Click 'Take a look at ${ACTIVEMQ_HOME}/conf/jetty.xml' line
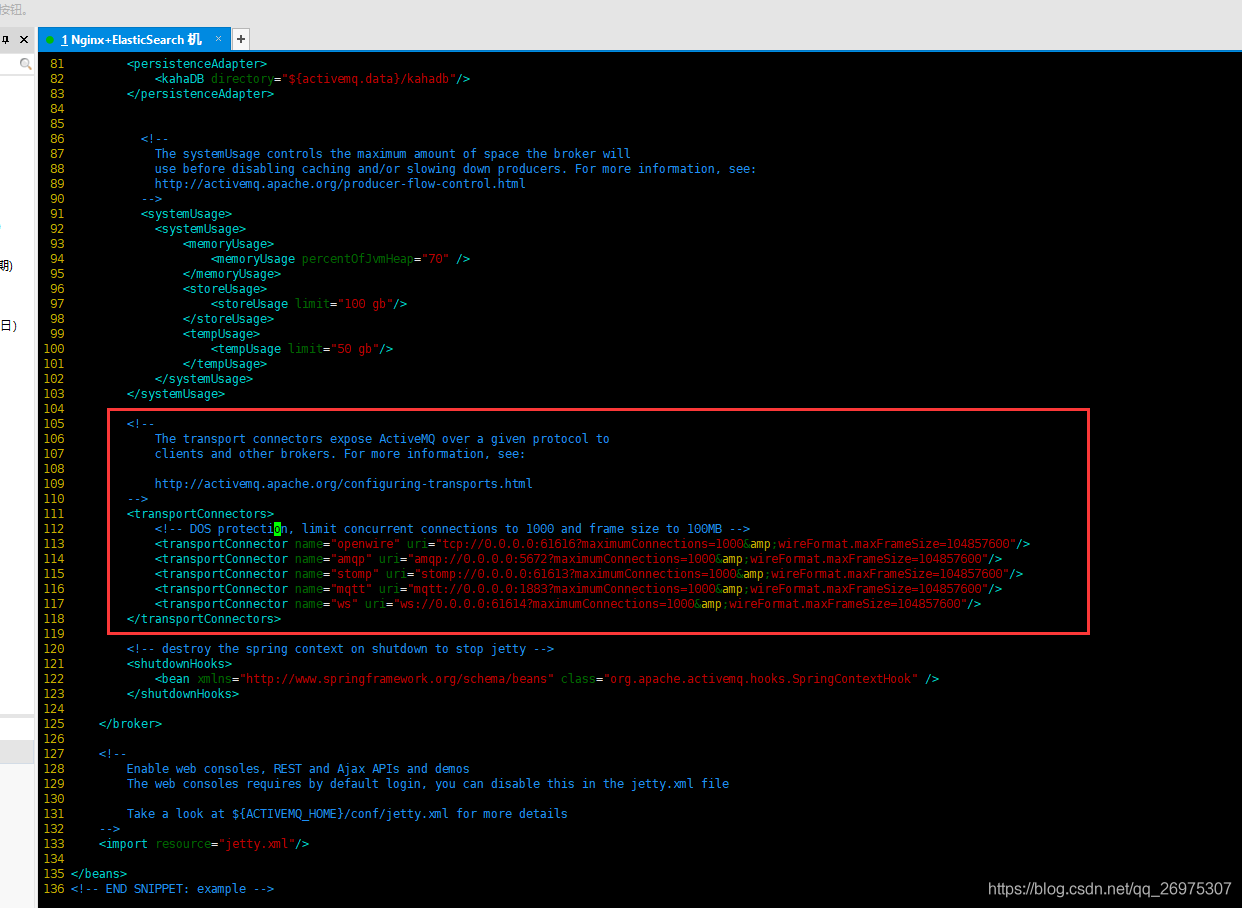The height and width of the screenshot is (908, 1242). tap(347, 814)
